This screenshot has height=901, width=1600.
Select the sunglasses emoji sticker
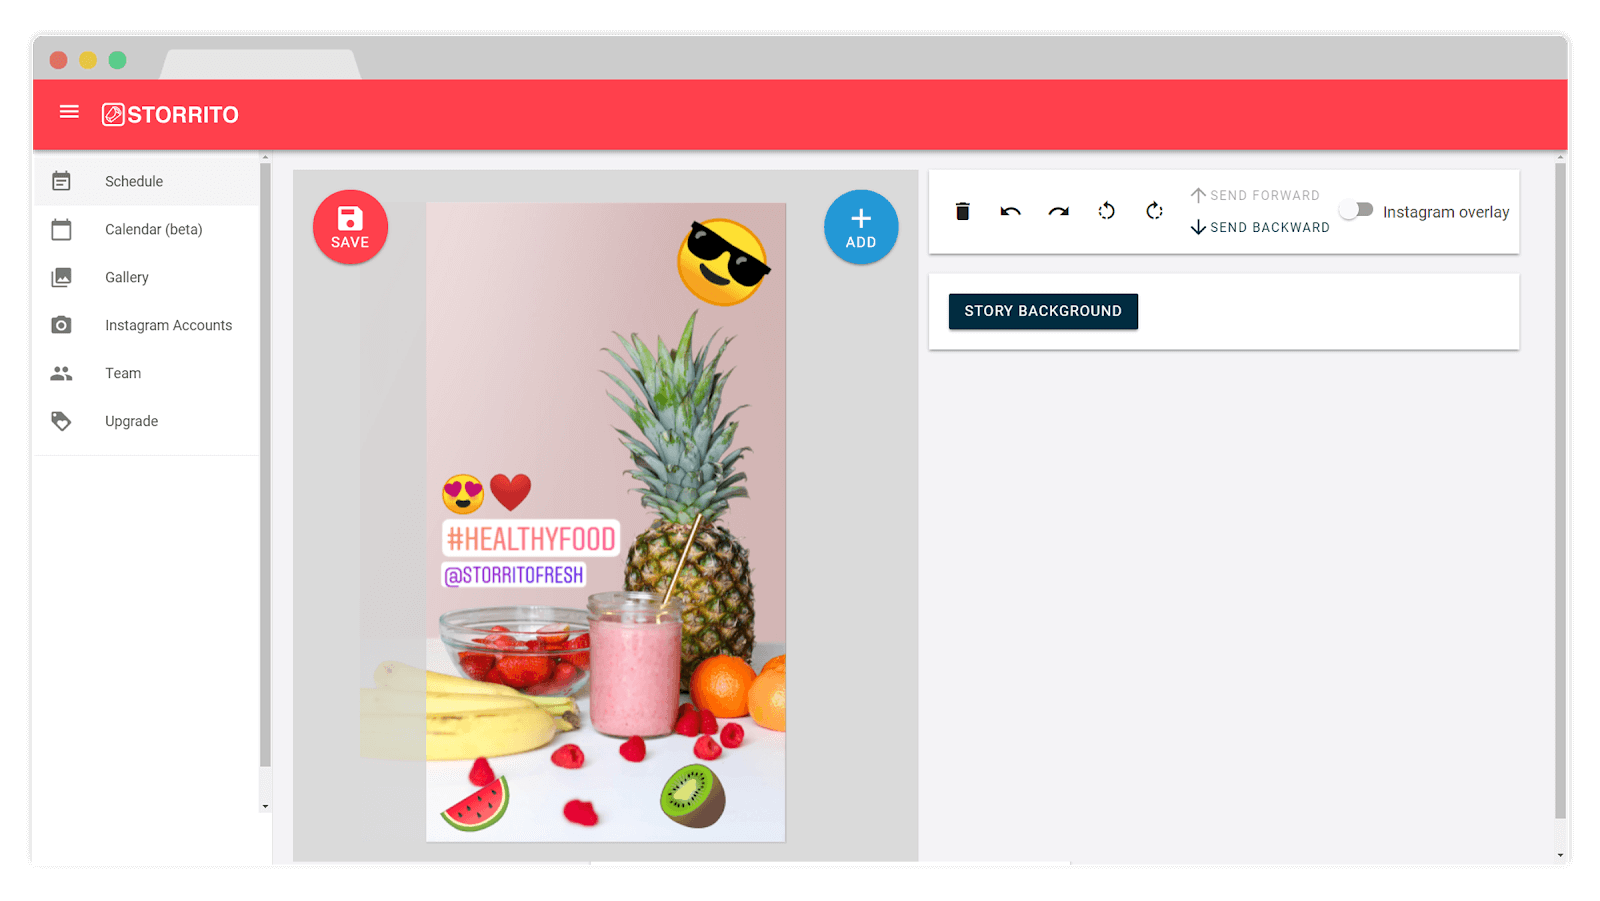tap(723, 262)
